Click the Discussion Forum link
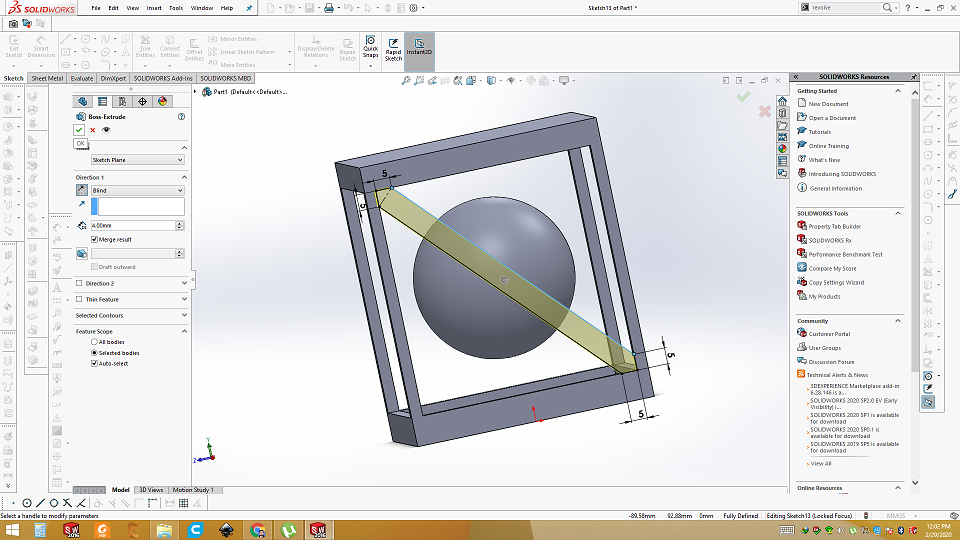The width and height of the screenshot is (960, 540). 831,362
